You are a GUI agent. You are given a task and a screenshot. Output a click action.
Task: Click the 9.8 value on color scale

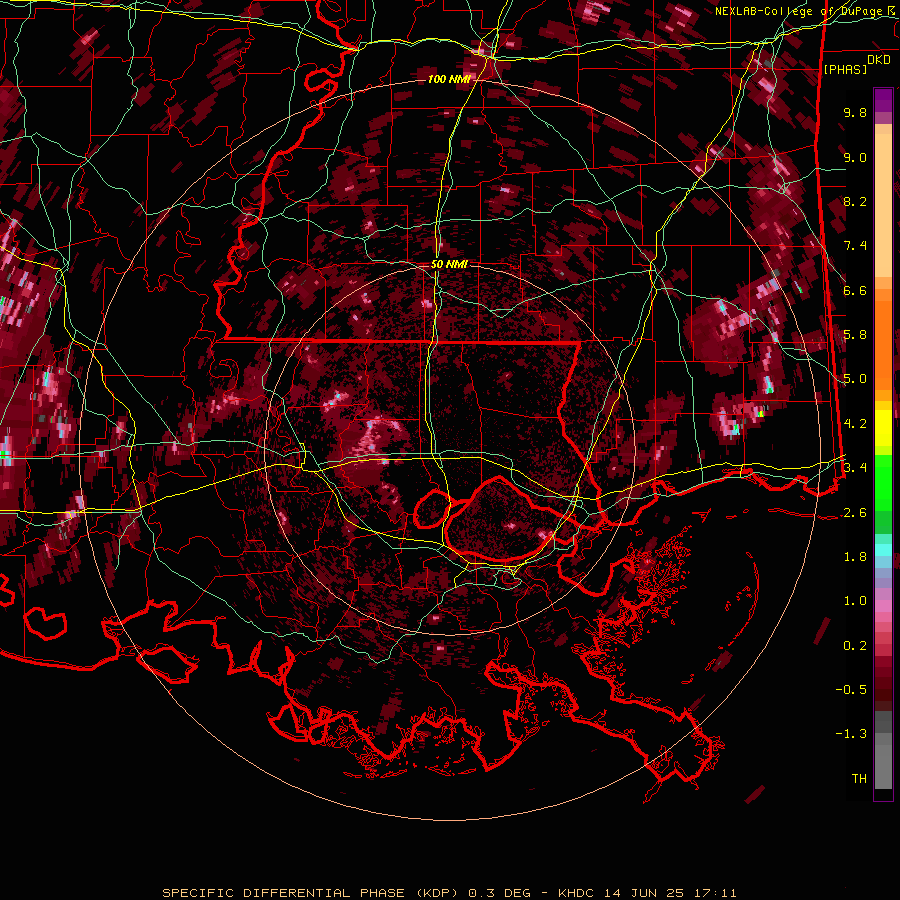coord(855,112)
